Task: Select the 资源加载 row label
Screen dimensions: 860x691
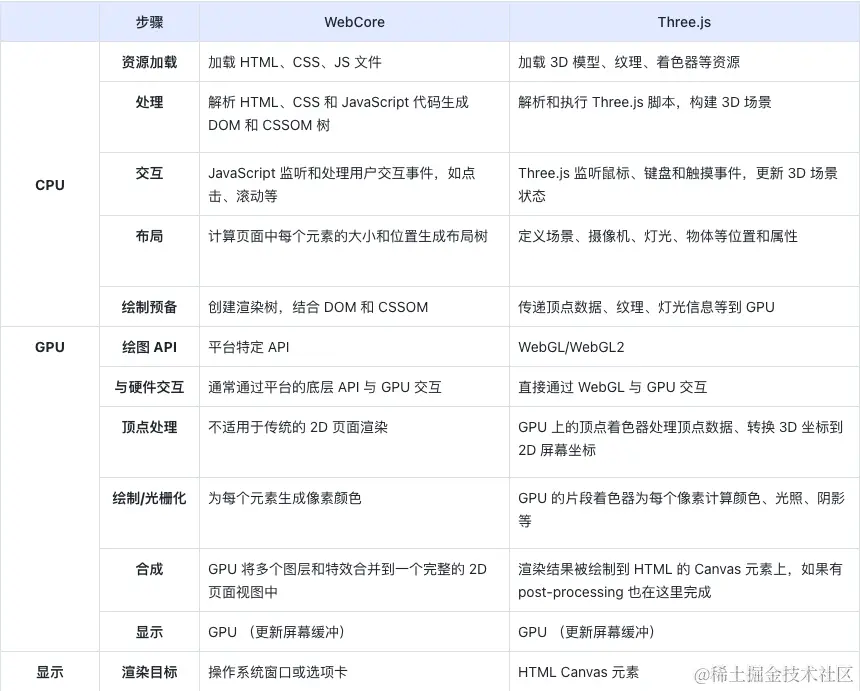Action: [x=148, y=61]
